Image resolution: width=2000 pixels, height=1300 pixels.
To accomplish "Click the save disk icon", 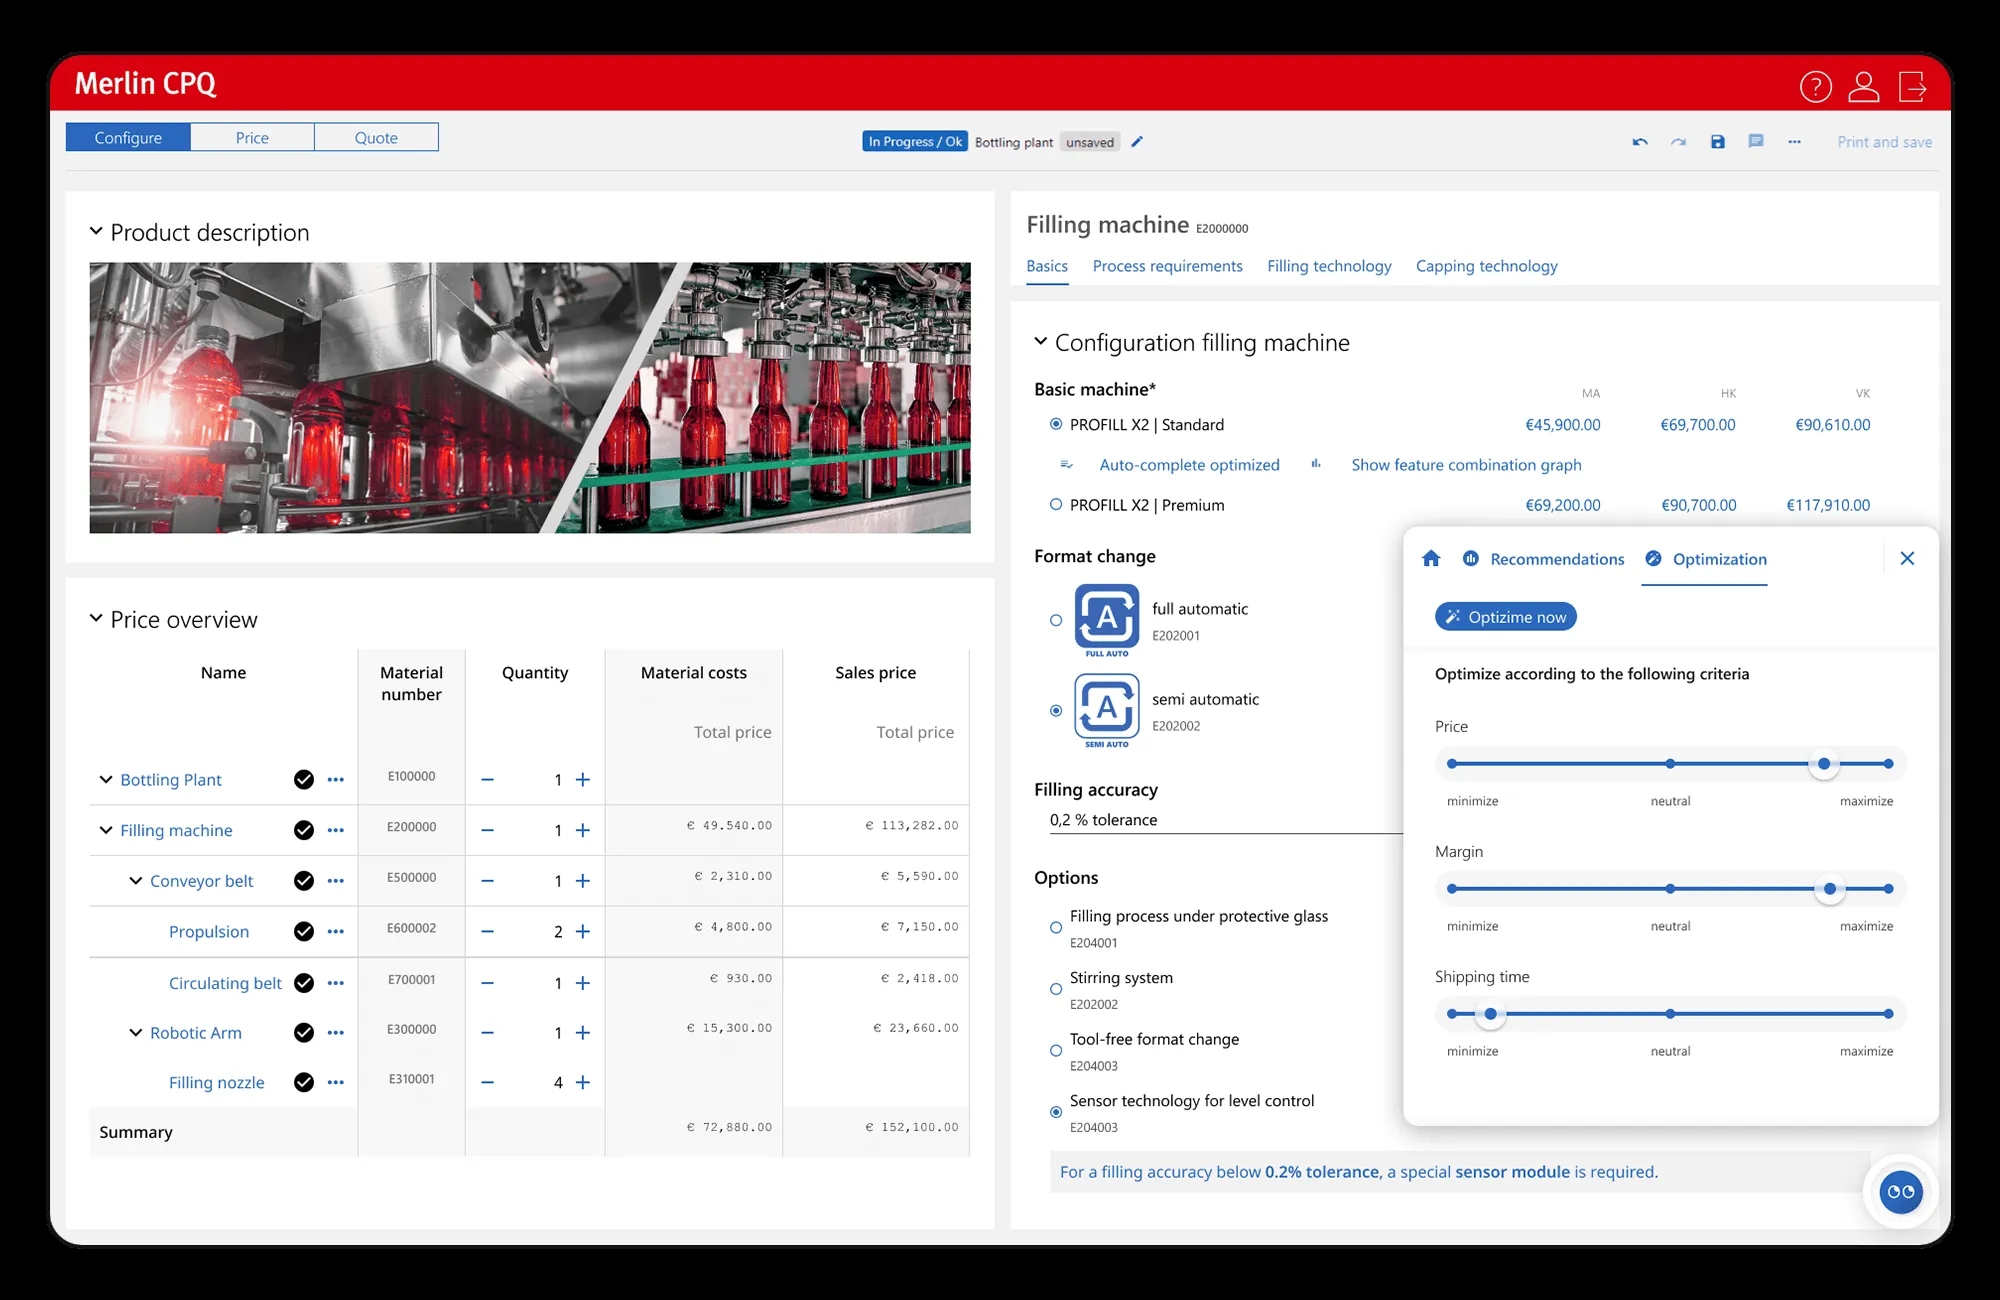I will (1718, 142).
